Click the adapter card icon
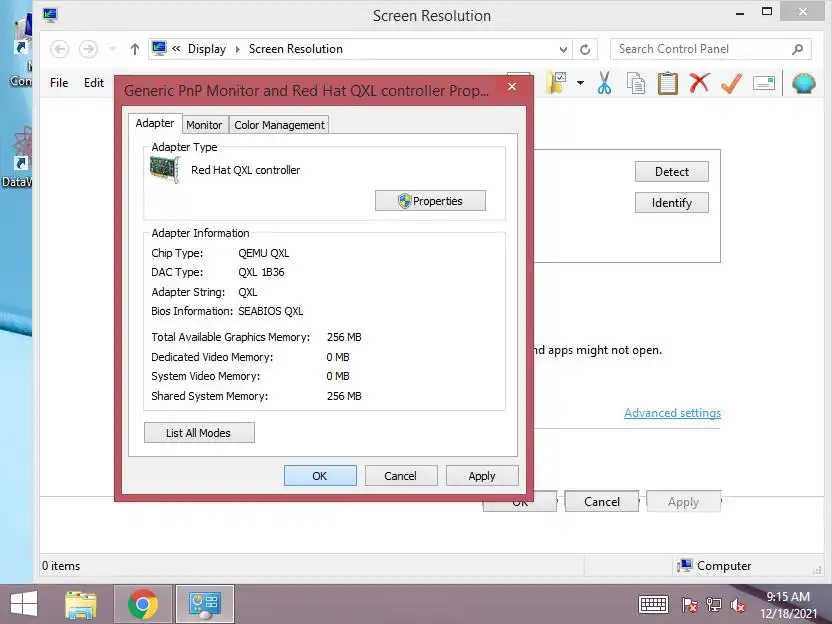The image size is (832, 624). pyautogui.click(x=165, y=170)
